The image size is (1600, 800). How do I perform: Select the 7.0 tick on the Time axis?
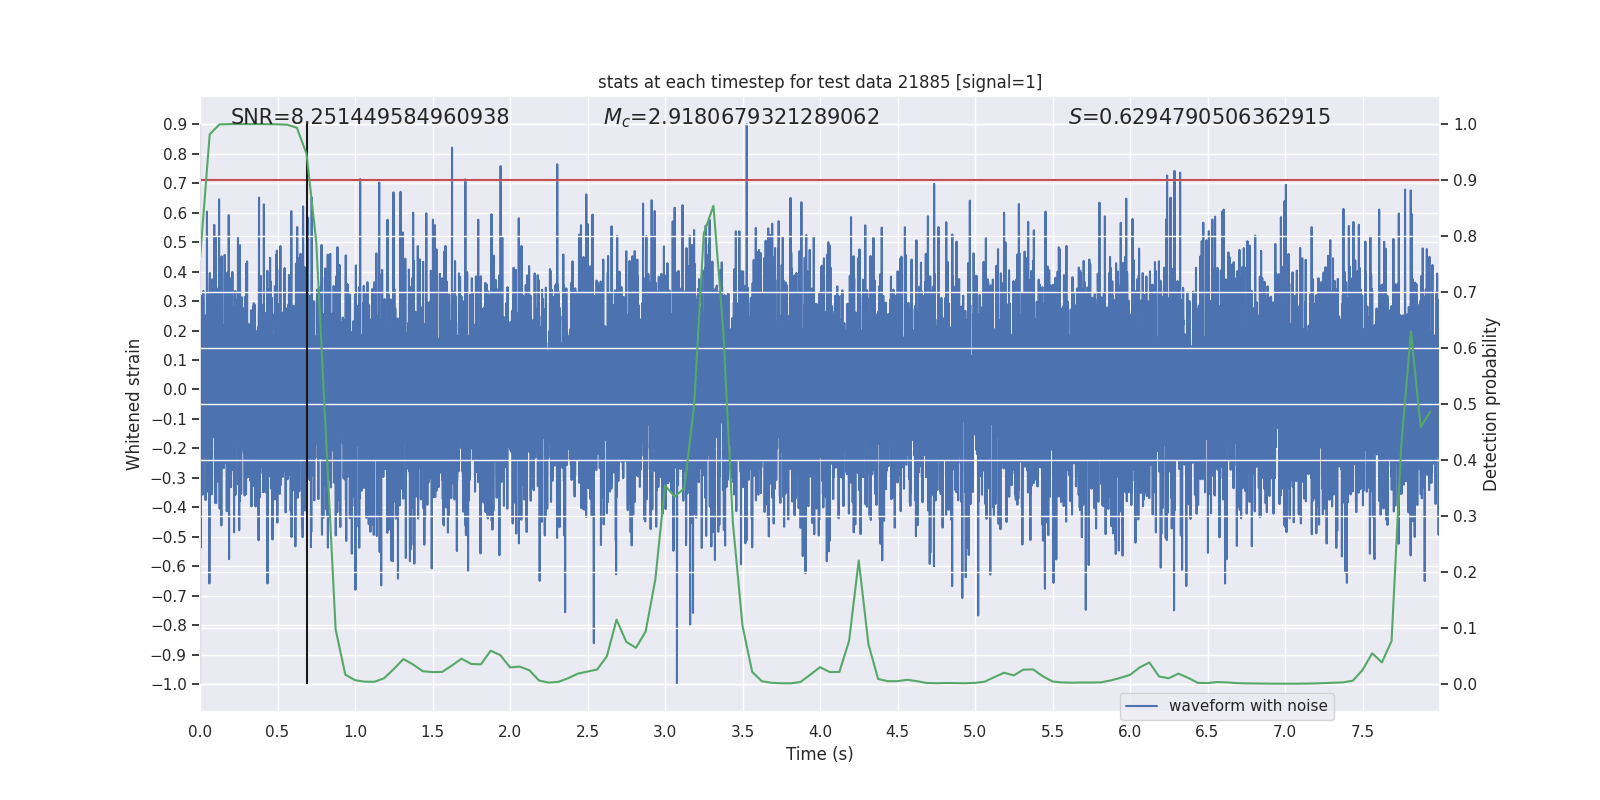tap(1285, 731)
